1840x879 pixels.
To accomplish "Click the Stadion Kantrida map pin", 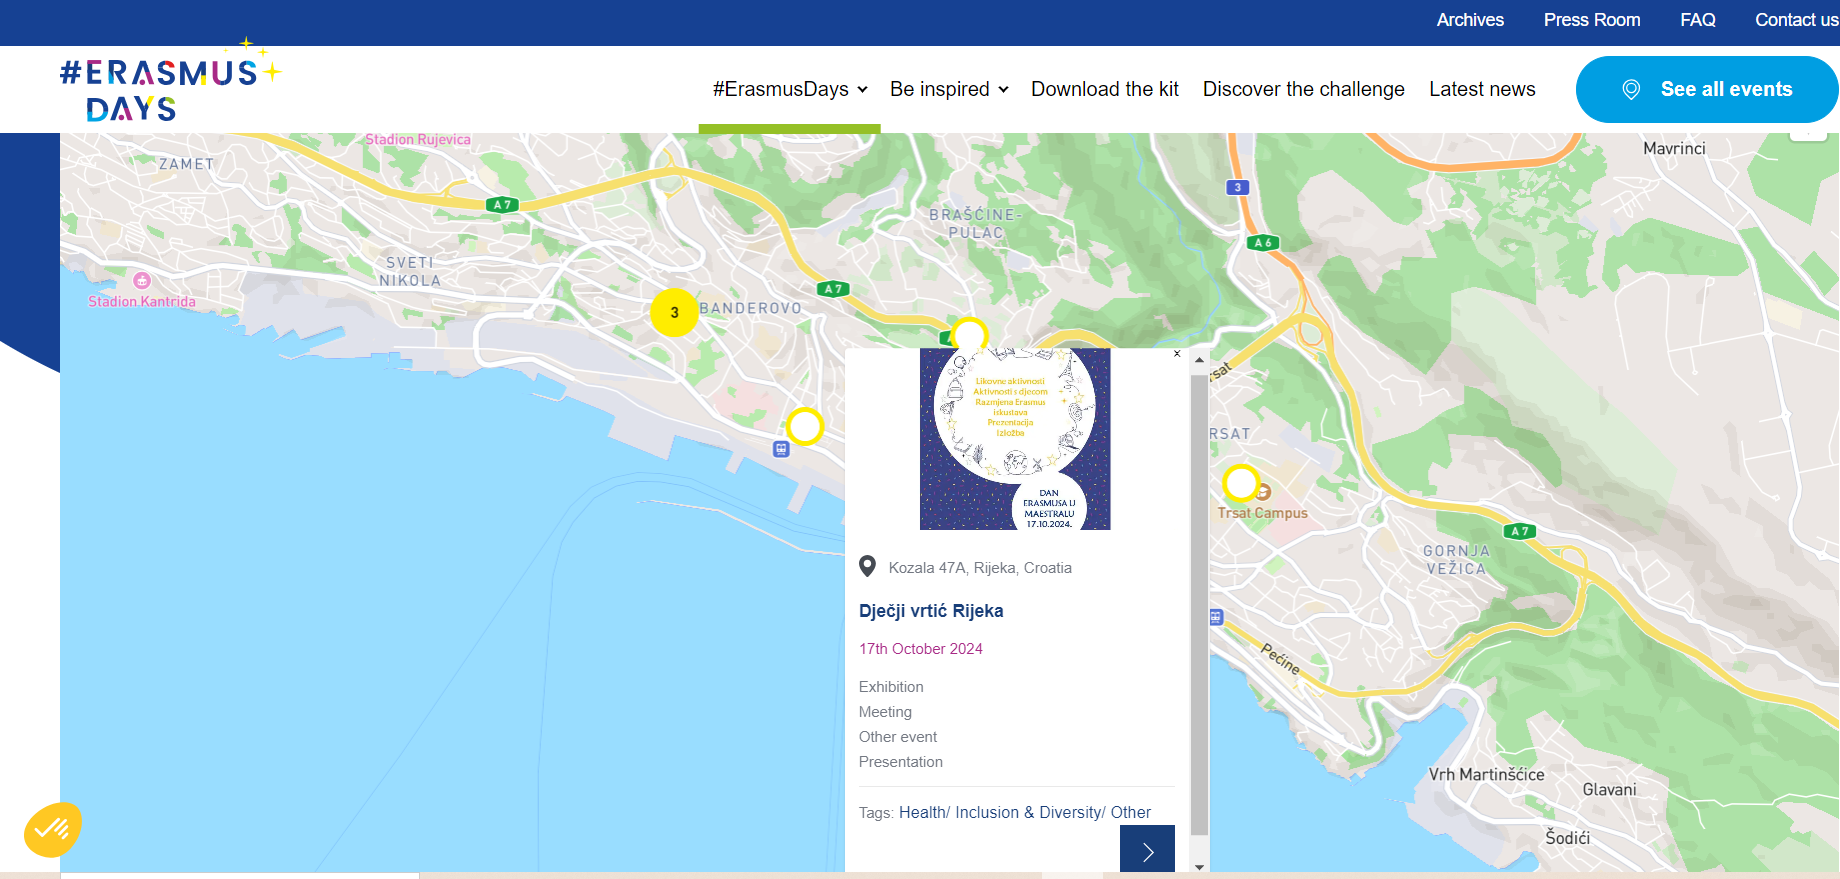I will click(142, 281).
